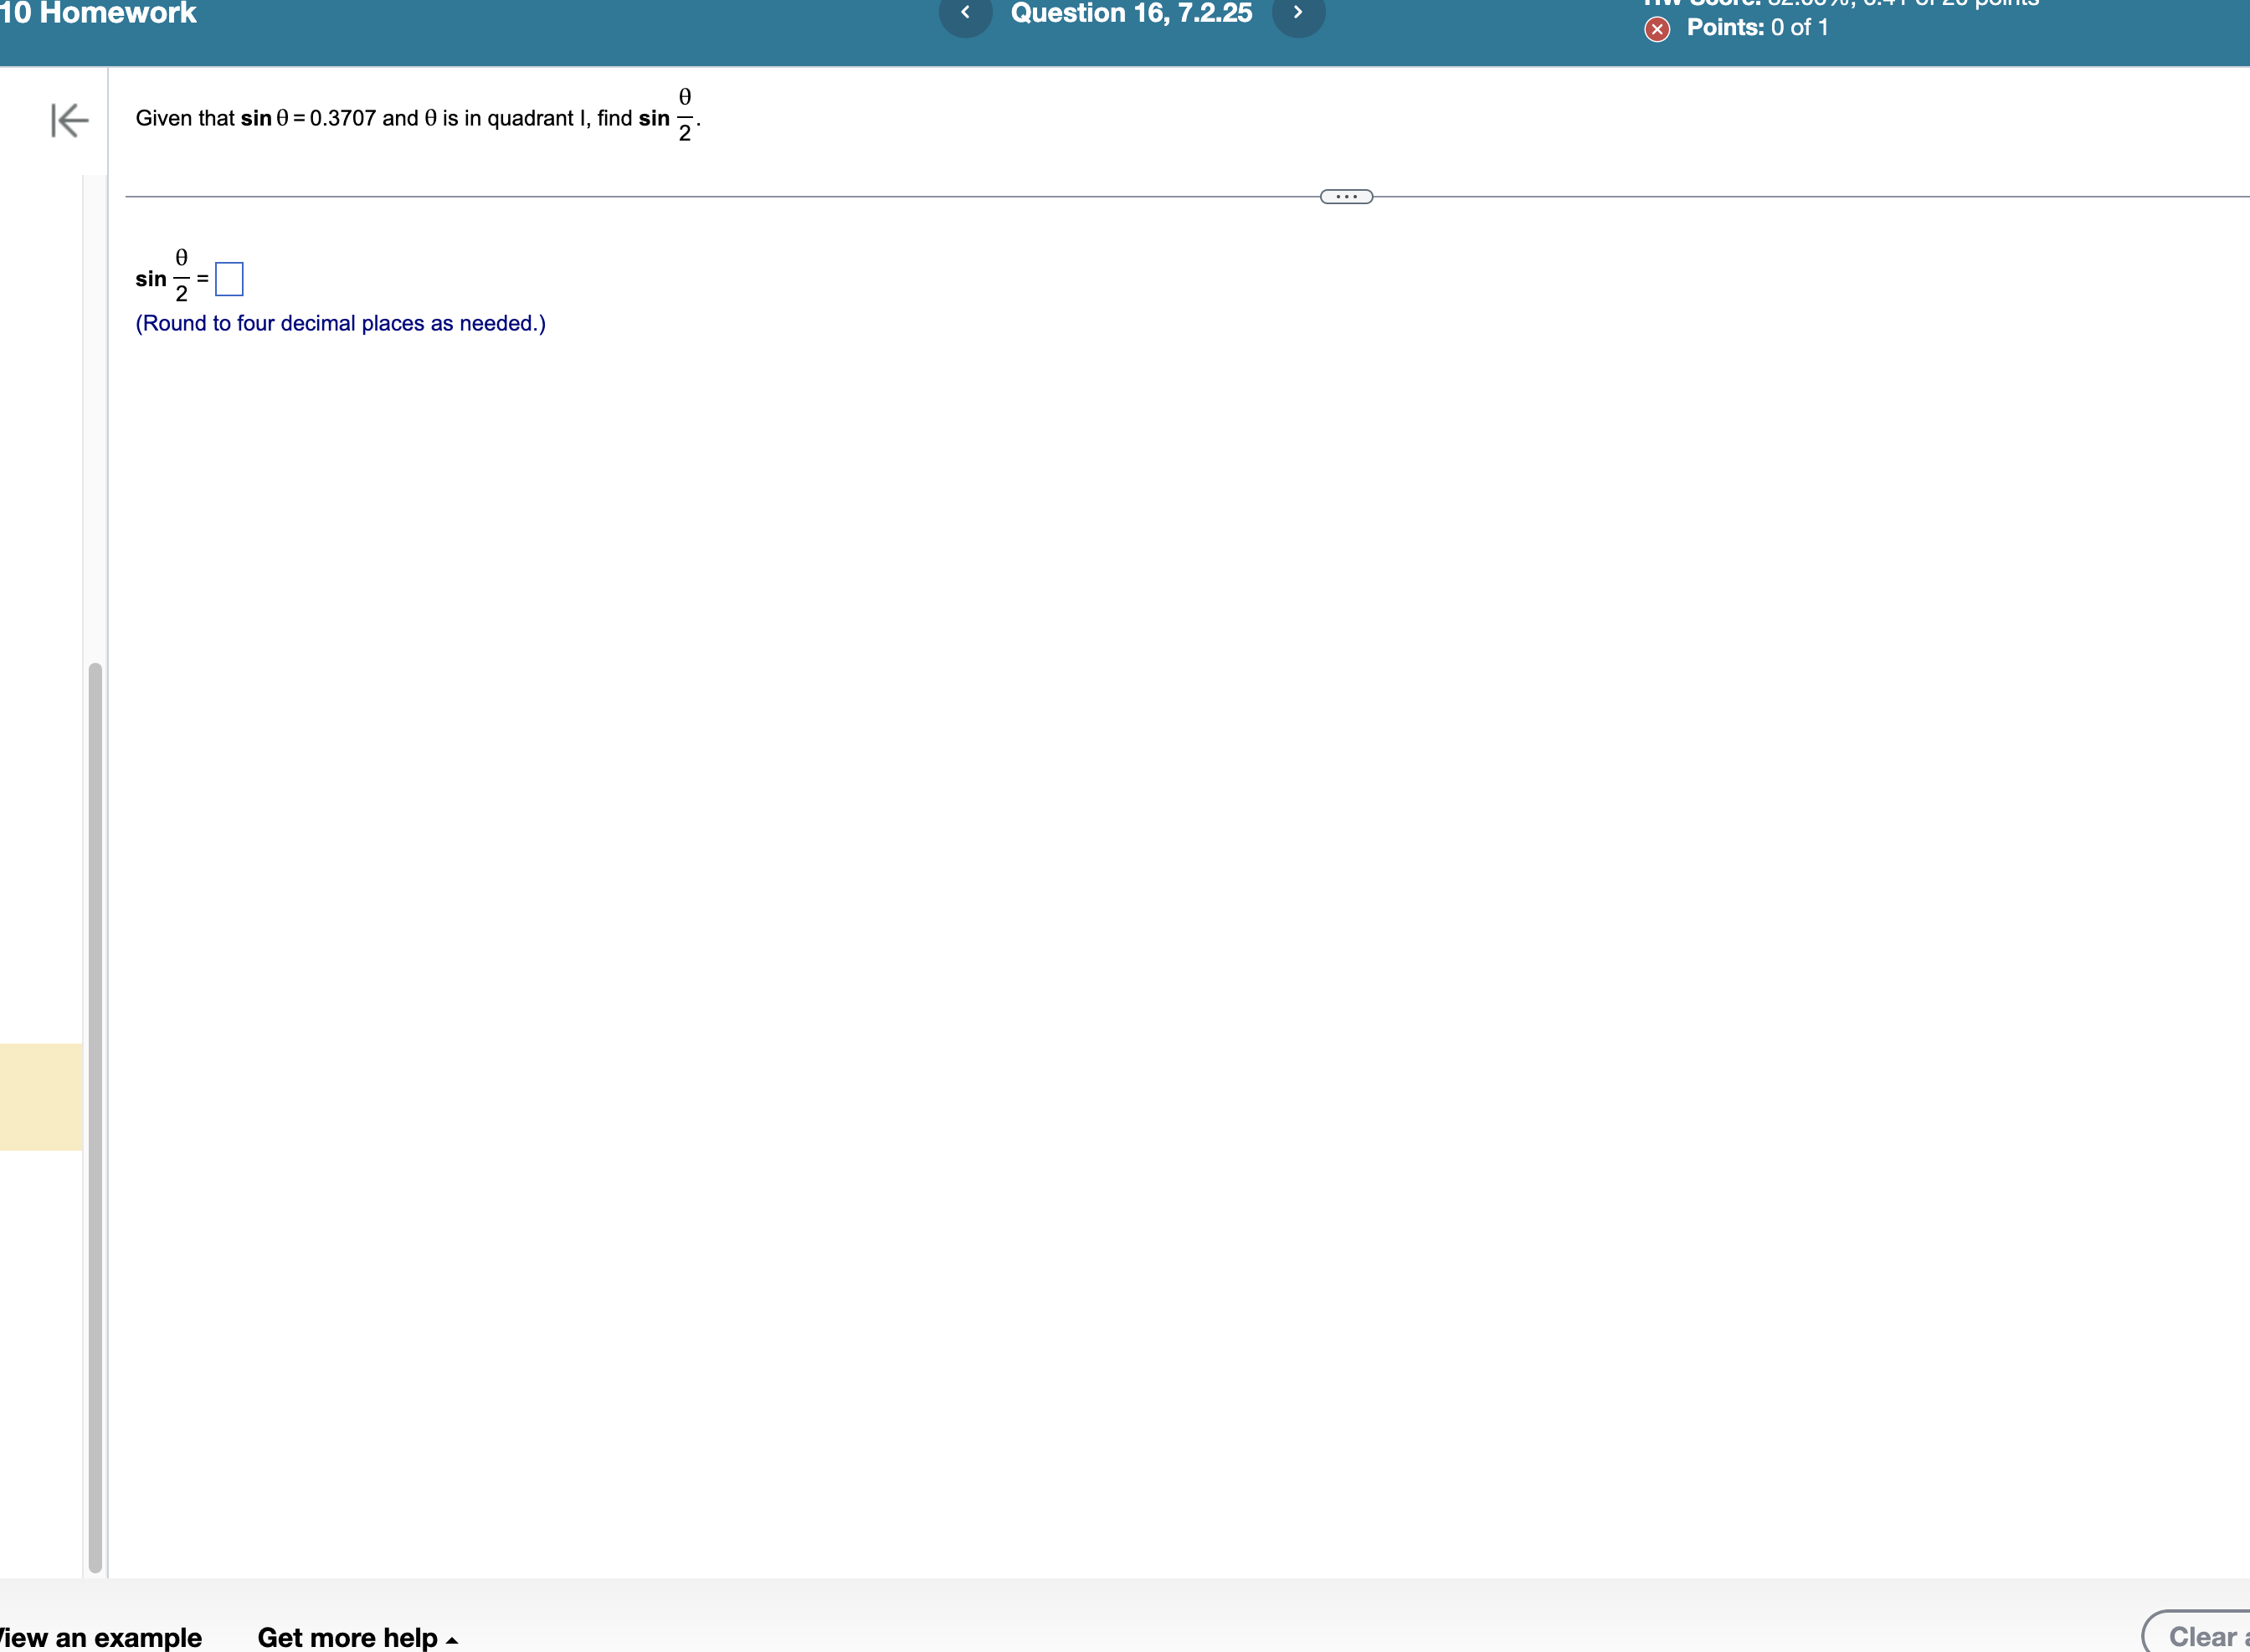
Task: Go to the previous question using left chevron
Action: click(965, 14)
